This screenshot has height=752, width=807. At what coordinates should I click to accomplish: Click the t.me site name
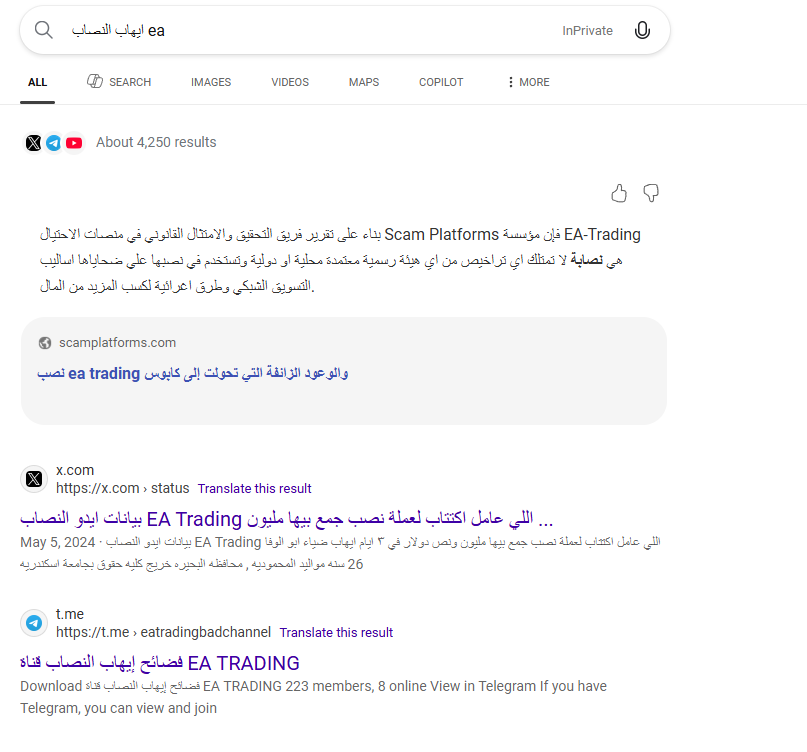point(70,614)
